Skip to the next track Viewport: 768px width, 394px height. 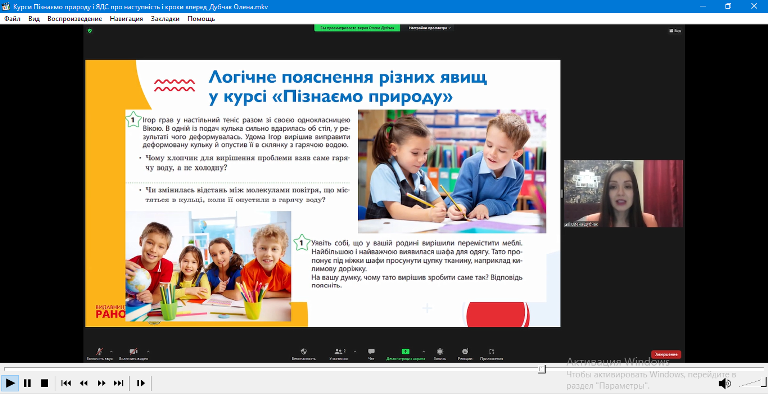pyautogui.click(x=119, y=383)
